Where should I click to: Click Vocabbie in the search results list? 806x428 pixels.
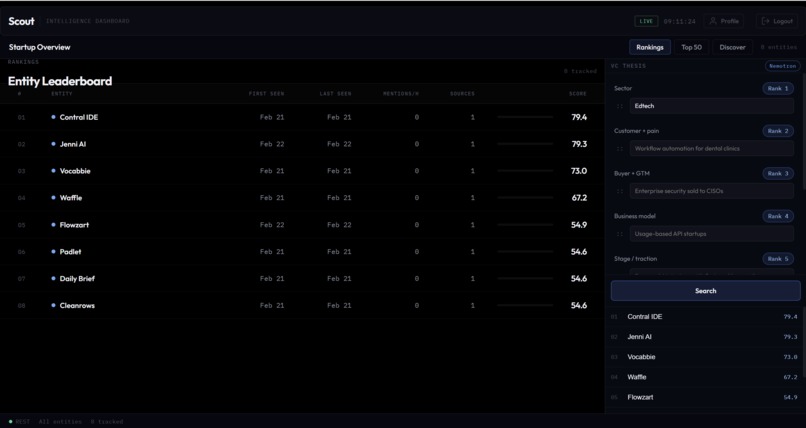(x=641, y=357)
